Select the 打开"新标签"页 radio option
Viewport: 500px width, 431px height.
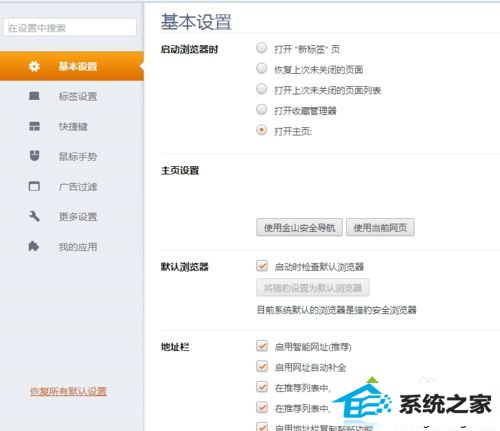click(x=262, y=48)
